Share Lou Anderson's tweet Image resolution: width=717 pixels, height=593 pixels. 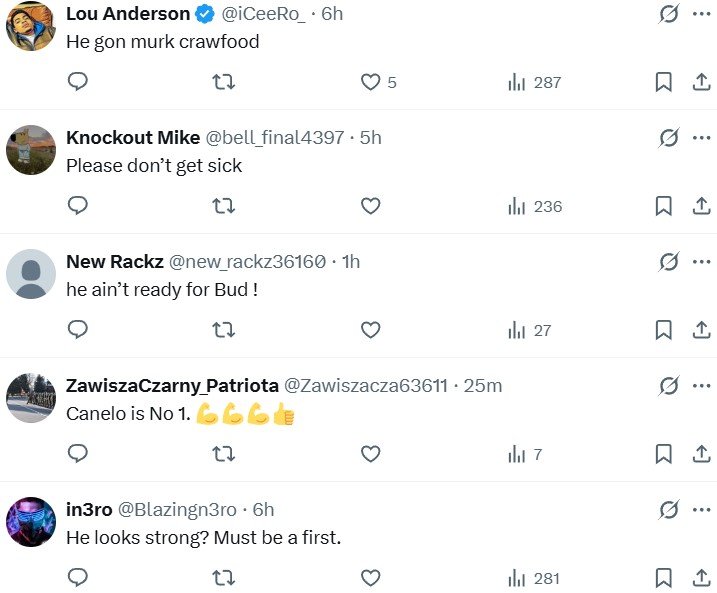tap(701, 83)
